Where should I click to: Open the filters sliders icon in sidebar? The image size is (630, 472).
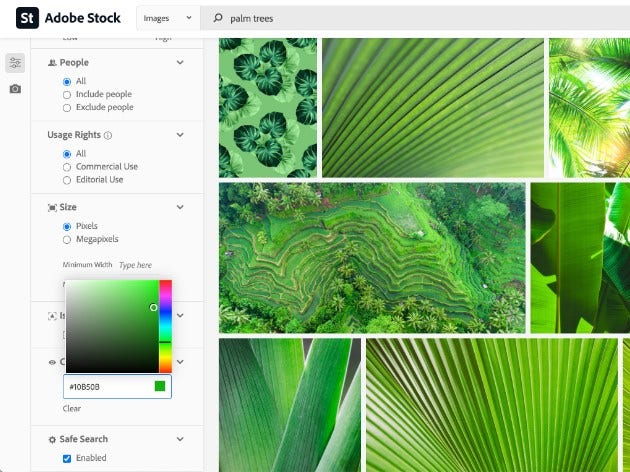[x=15, y=63]
